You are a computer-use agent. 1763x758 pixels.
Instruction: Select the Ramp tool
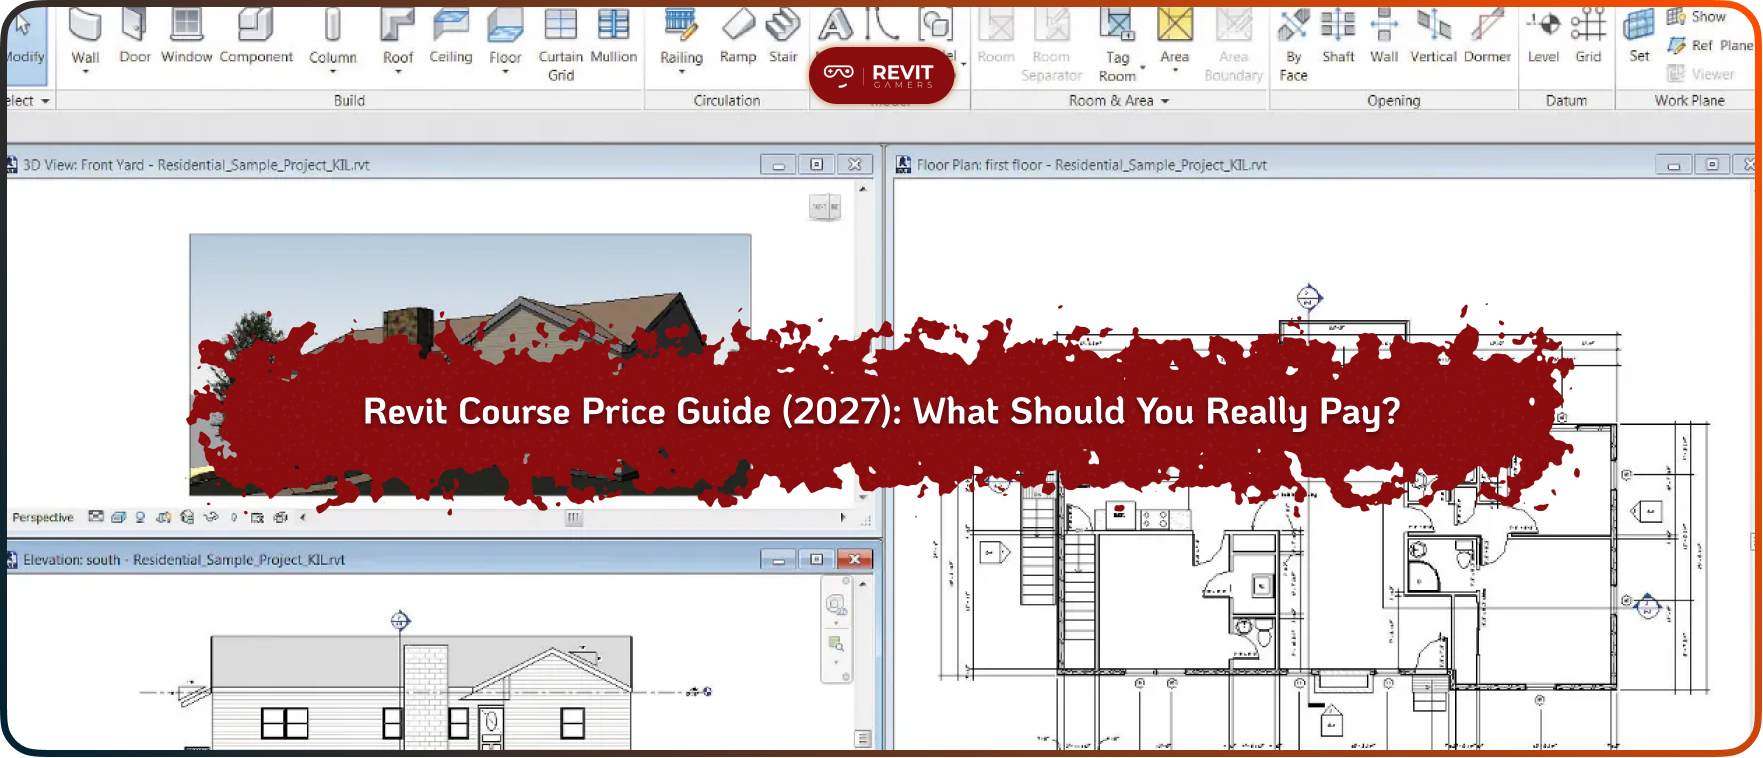click(738, 36)
